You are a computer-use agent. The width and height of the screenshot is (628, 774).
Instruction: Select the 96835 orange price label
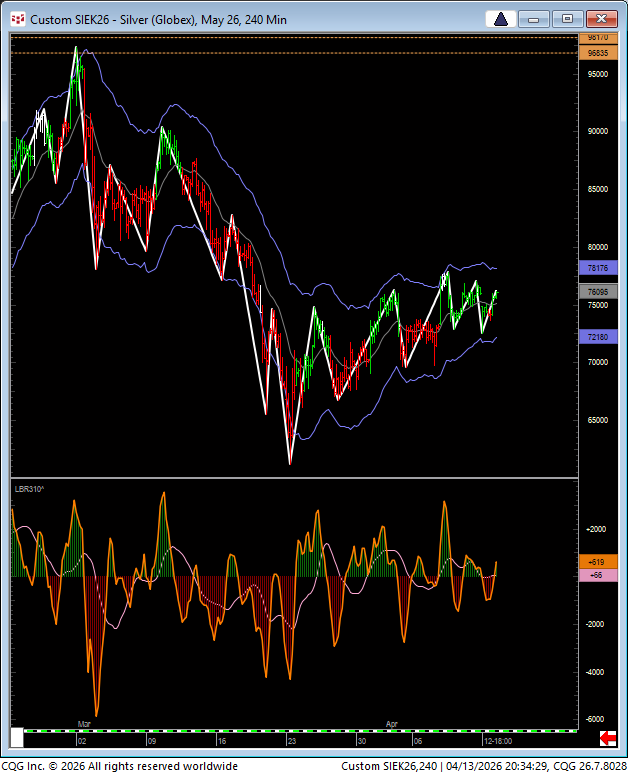(x=598, y=53)
